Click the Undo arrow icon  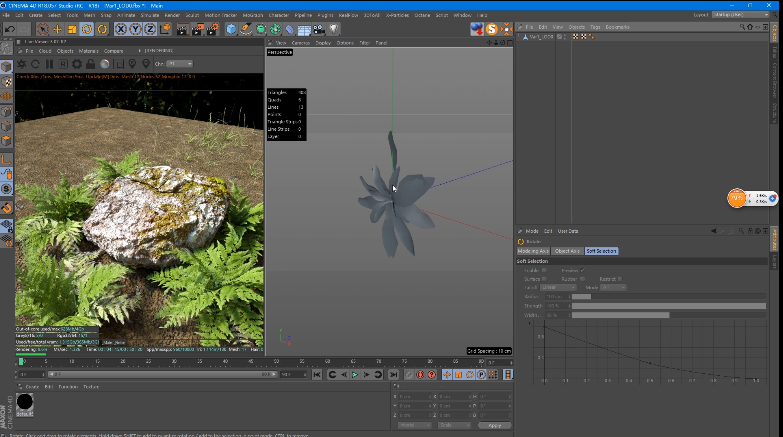tap(9, 29)
